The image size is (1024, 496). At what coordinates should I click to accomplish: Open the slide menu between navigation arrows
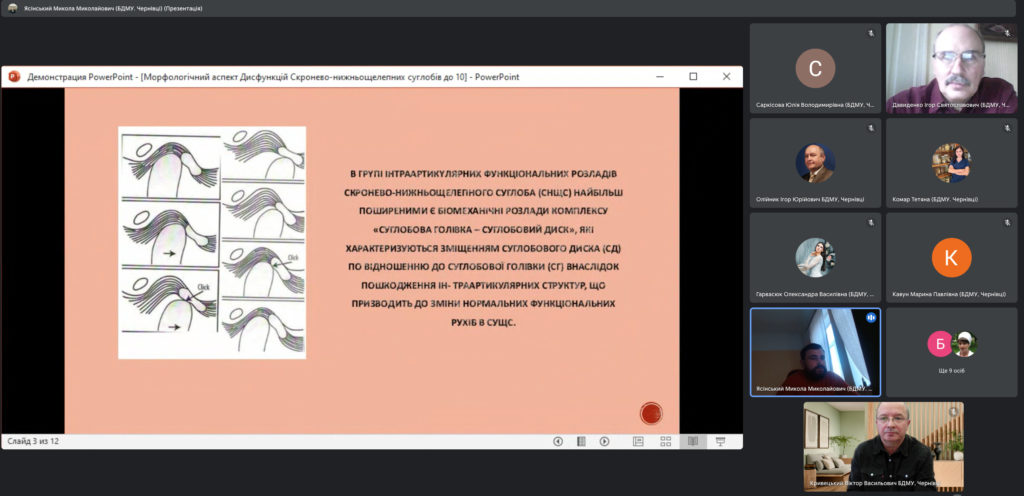(x=581, y=441)
